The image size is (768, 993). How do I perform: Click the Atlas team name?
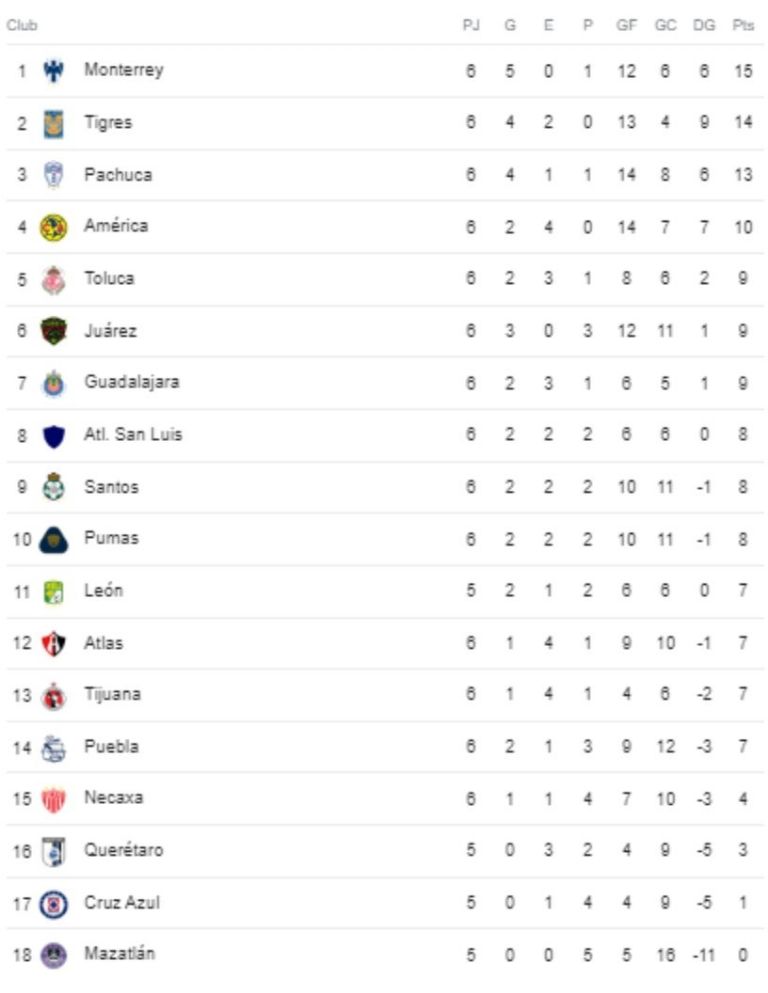[x=103, y=643]
